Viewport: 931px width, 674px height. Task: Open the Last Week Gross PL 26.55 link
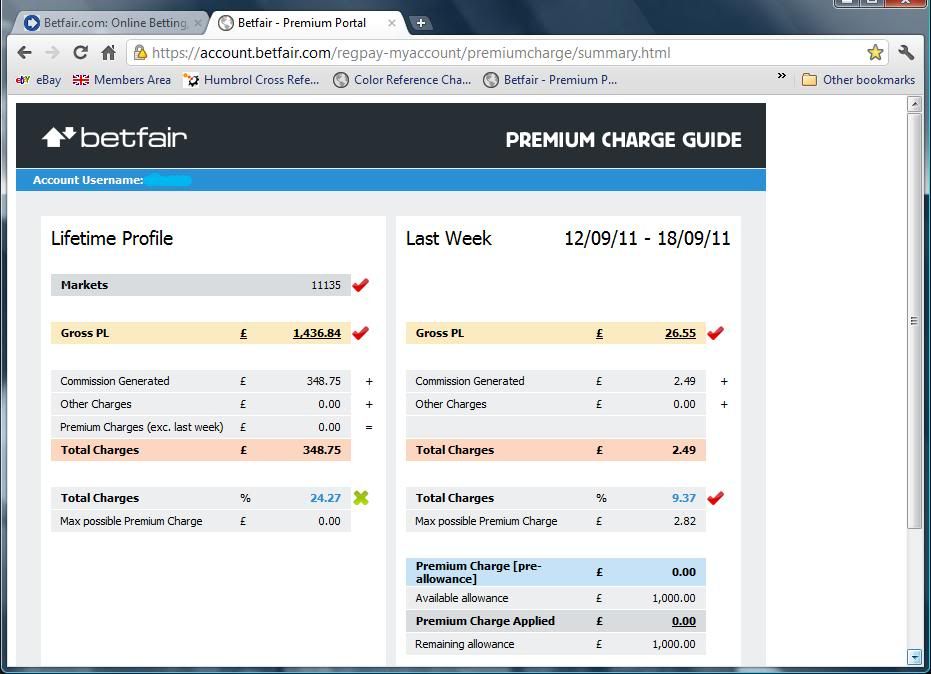click(680, 333)
